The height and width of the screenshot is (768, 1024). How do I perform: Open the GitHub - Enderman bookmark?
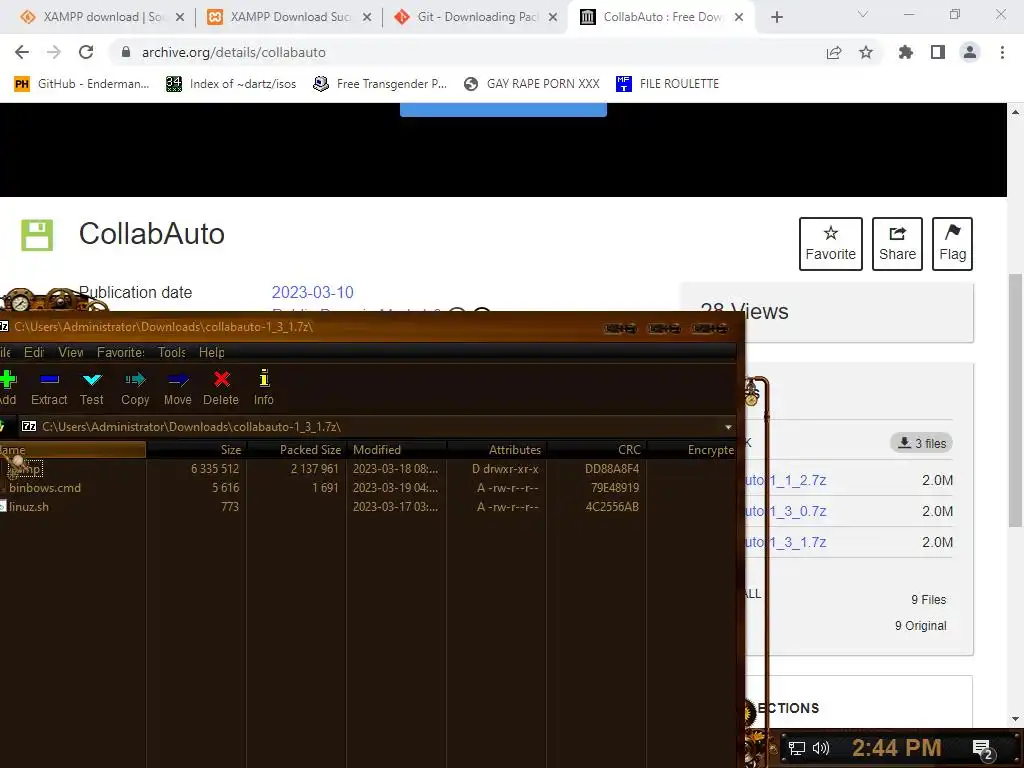pyautogui.click(x=82, y=84)
